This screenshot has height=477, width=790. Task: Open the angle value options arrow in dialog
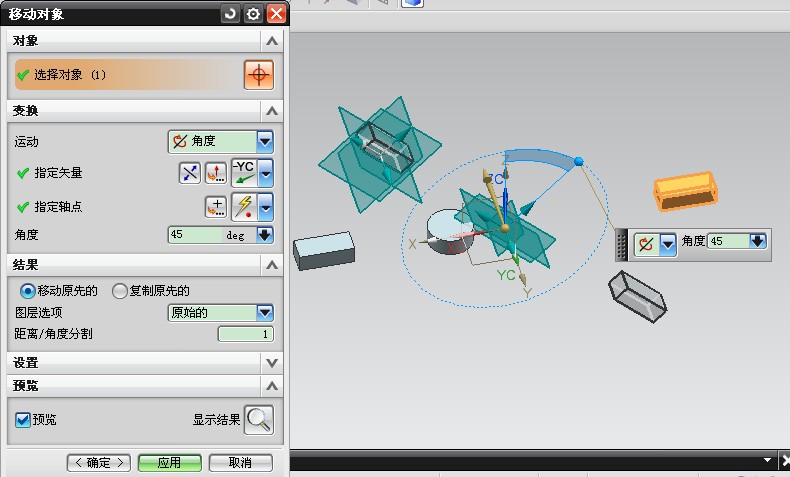point(265,235)
